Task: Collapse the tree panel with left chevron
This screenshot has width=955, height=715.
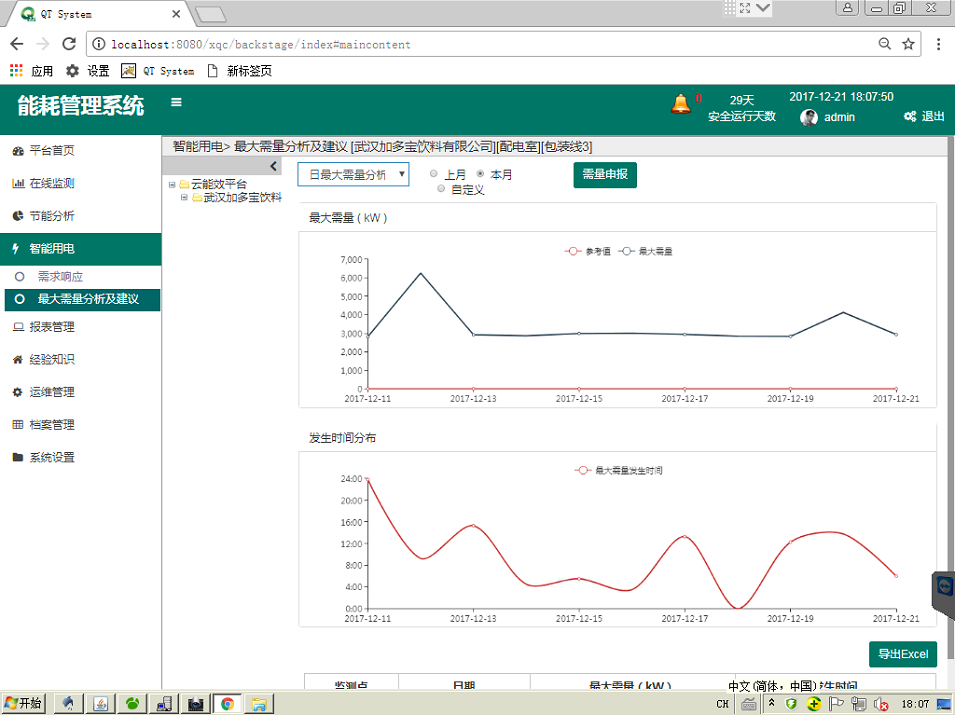Action: pos(273,166)
